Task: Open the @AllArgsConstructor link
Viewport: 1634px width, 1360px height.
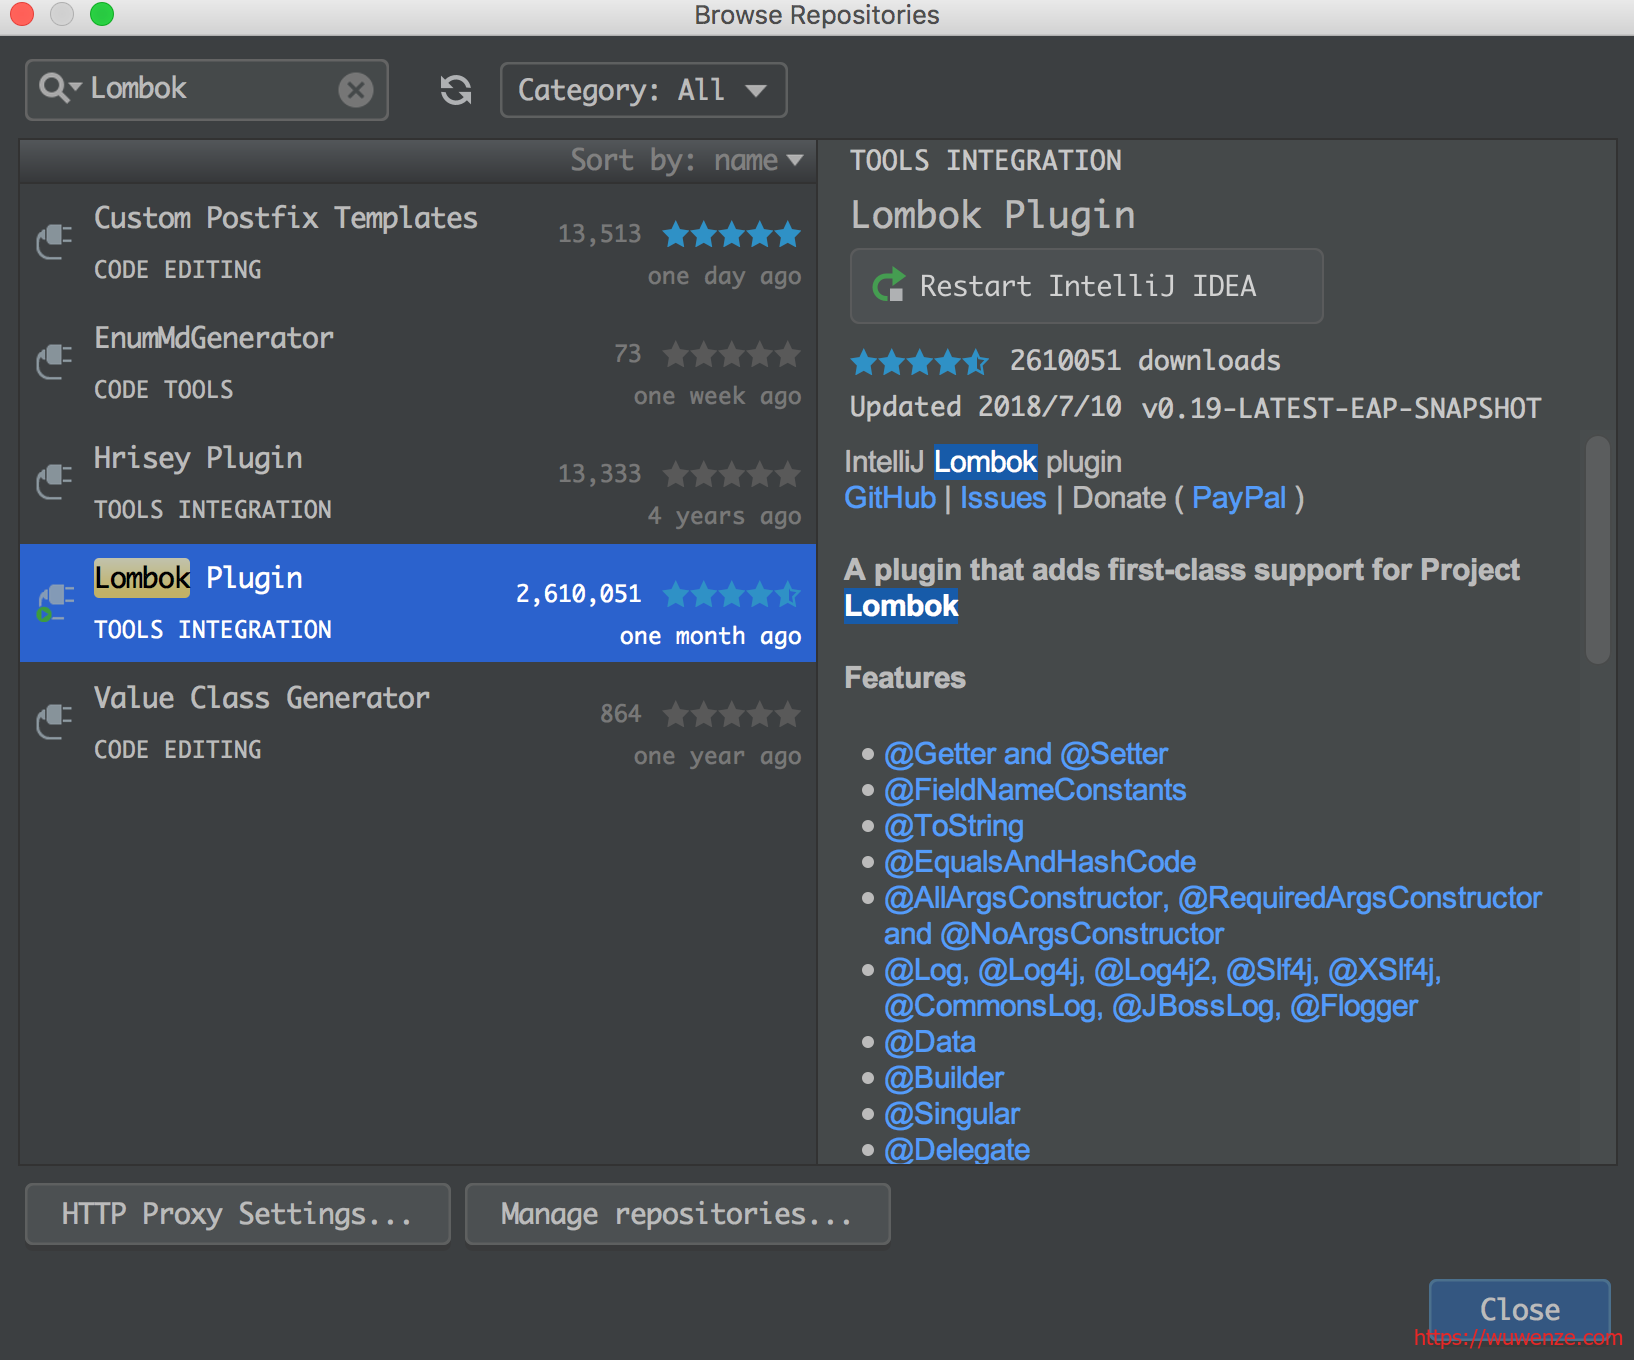Action: pyautogui.click(x=1213, y=916)
